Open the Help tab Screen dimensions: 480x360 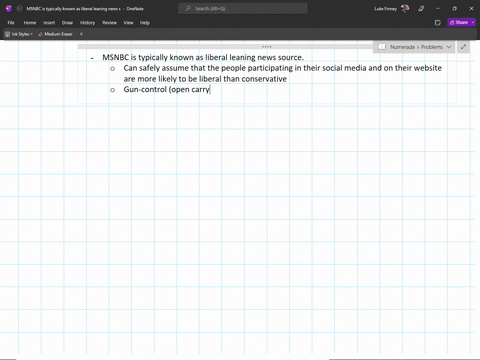tap(145, 23)
